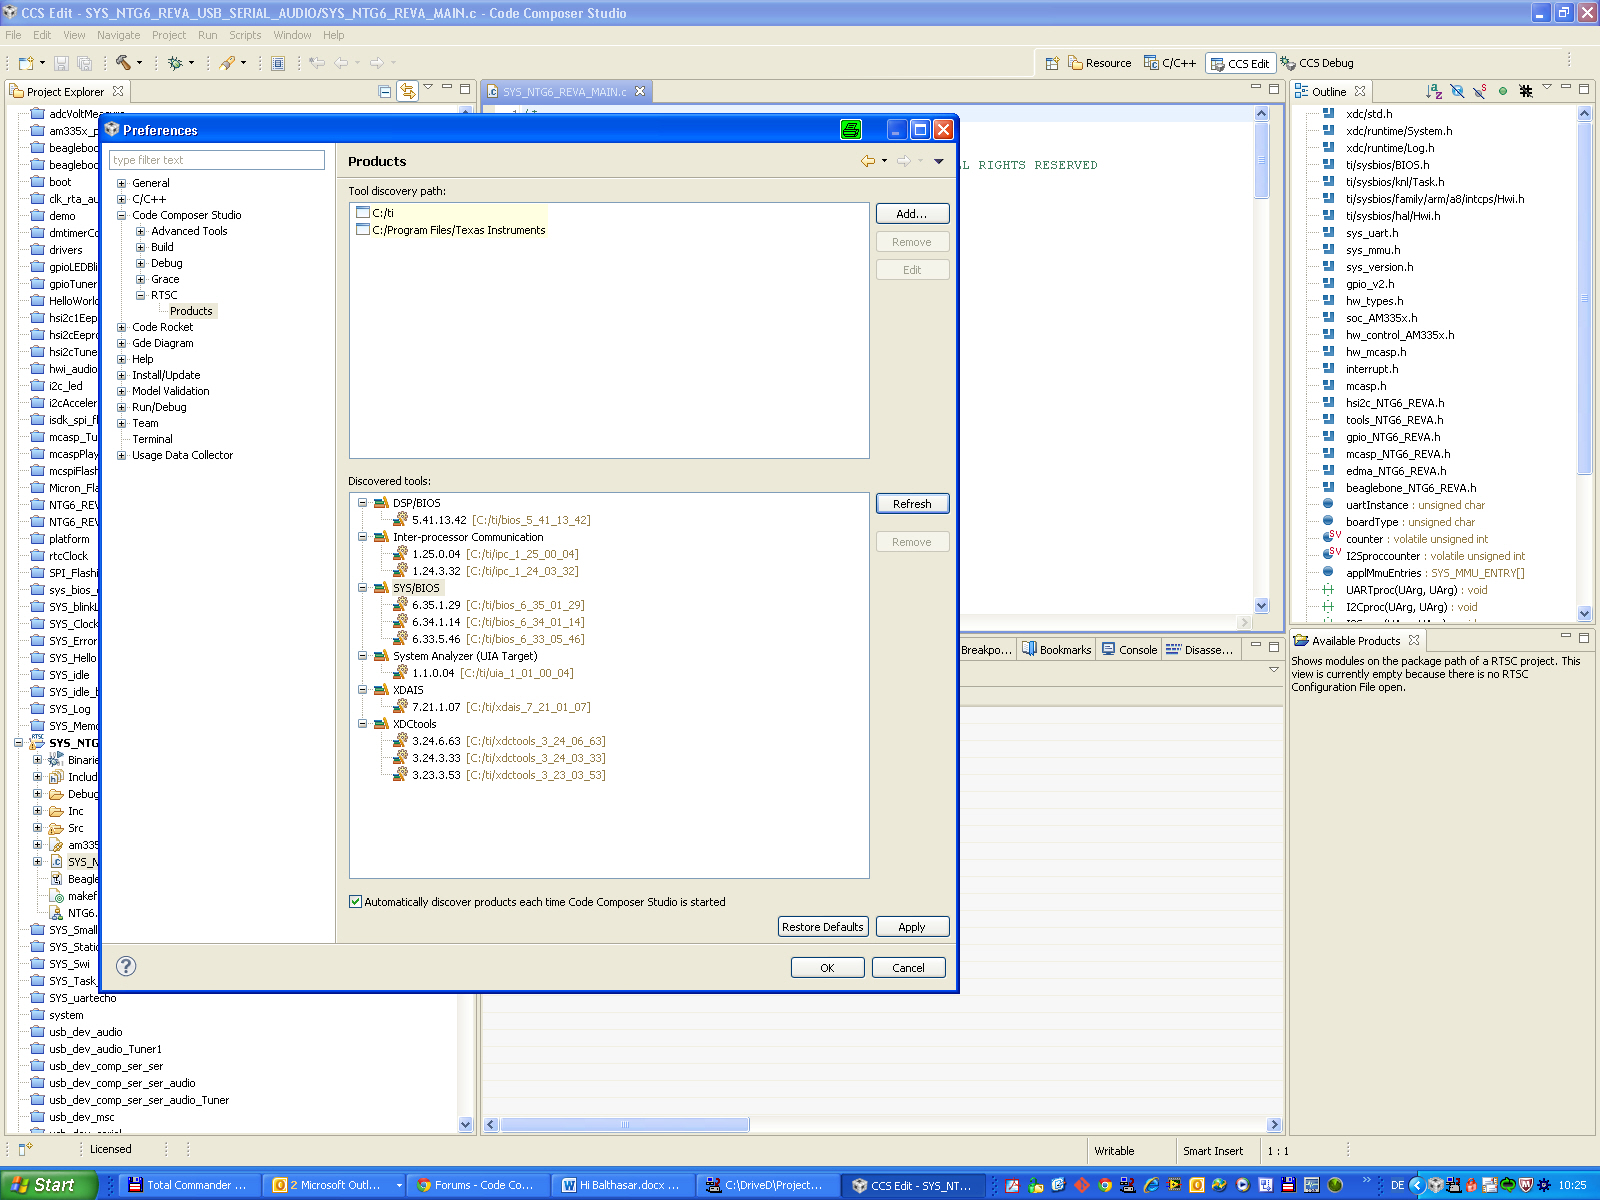Open the Scripts menu
Screen dimensions: 1600x1200
pyautogui.click(x=245, y=35)
